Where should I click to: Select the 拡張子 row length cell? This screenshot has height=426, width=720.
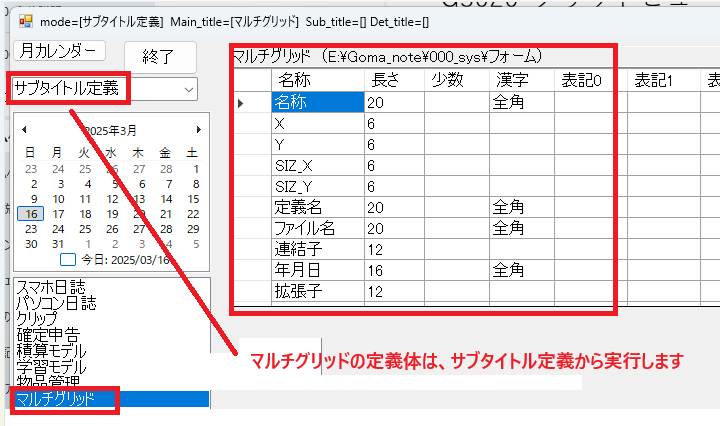tap(394, 291)
